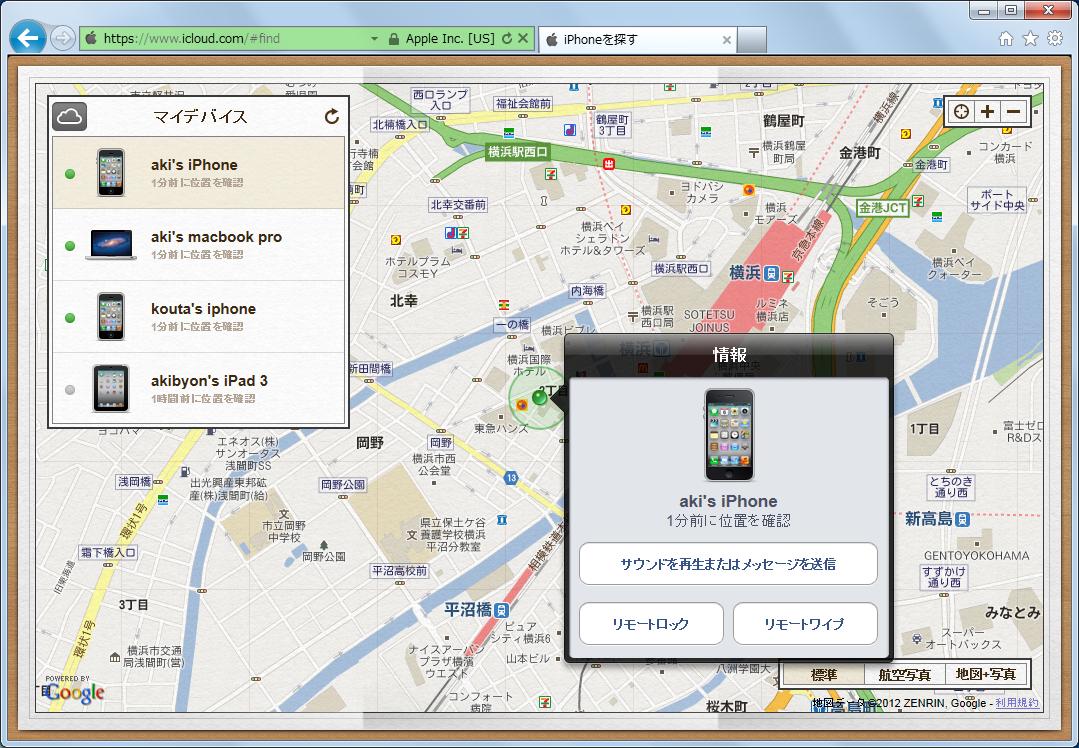Open the browser home page icon
The image size is (1079, 748).
pos(1006,39)
